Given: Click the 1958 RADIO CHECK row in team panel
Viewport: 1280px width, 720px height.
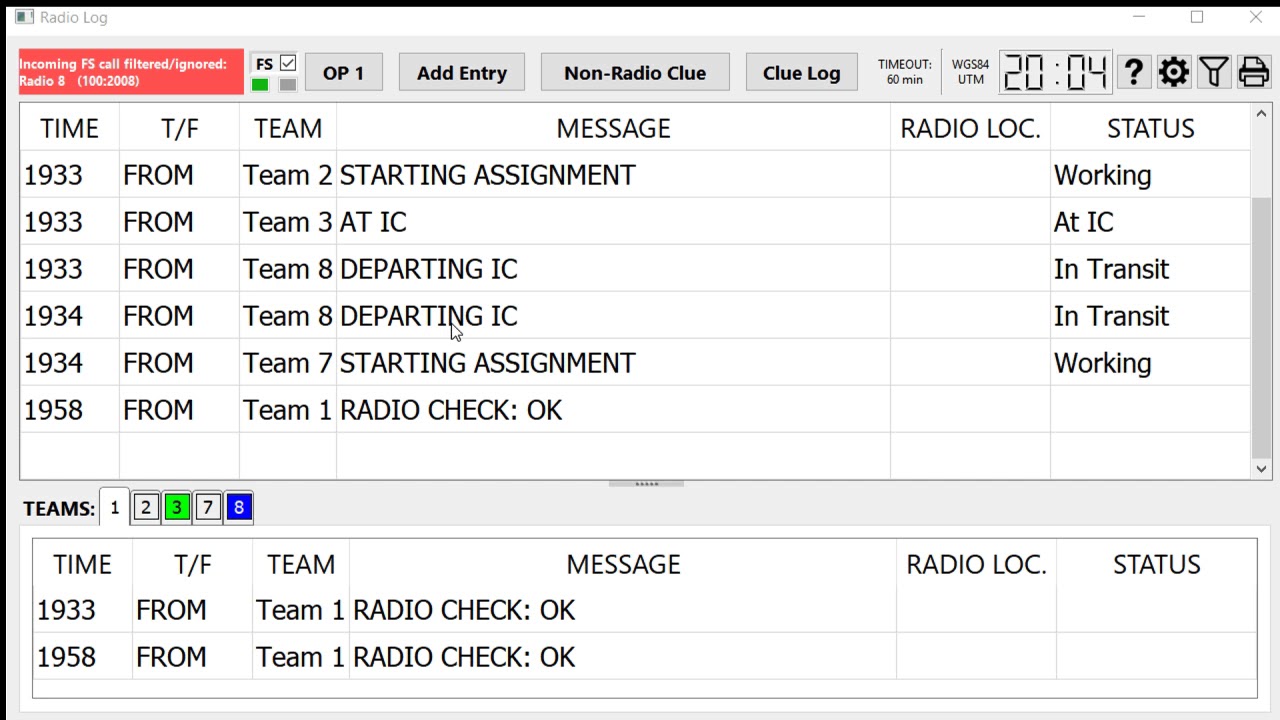Looking at the screenshot, I should (645, 657).
